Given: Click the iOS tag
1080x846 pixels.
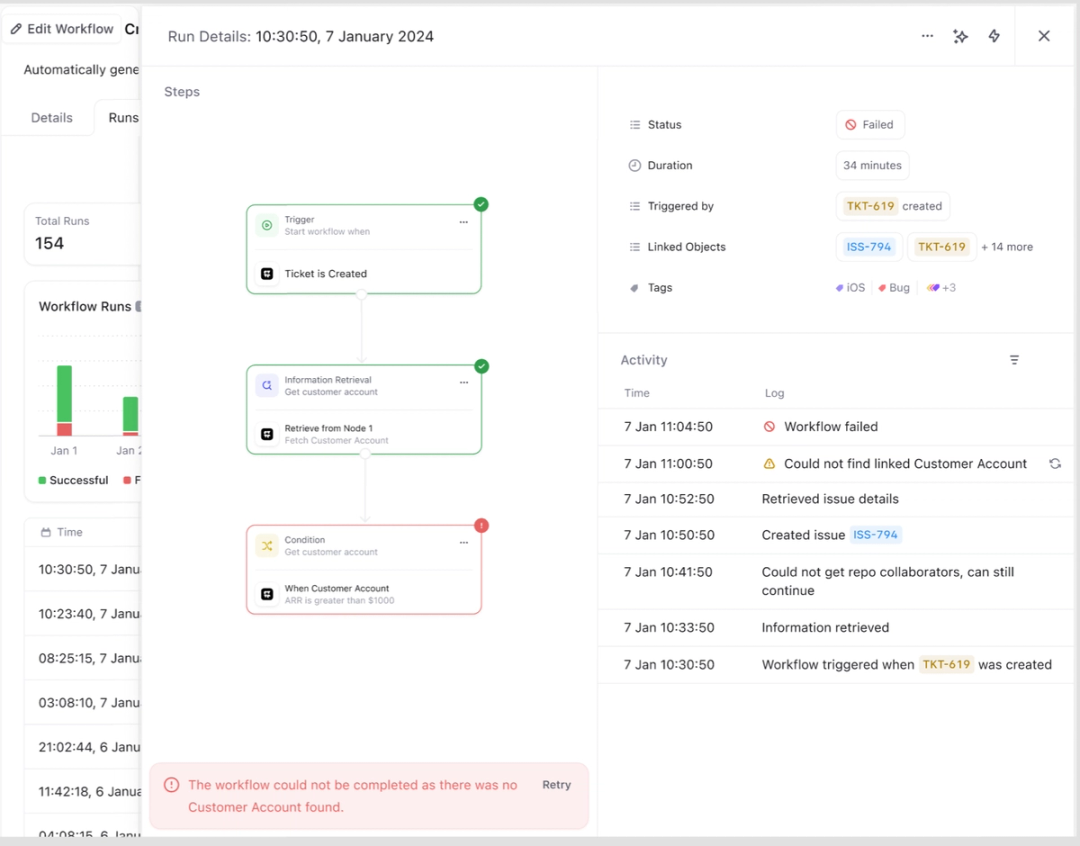Looking at the screenshot, I should coord(851,288).
